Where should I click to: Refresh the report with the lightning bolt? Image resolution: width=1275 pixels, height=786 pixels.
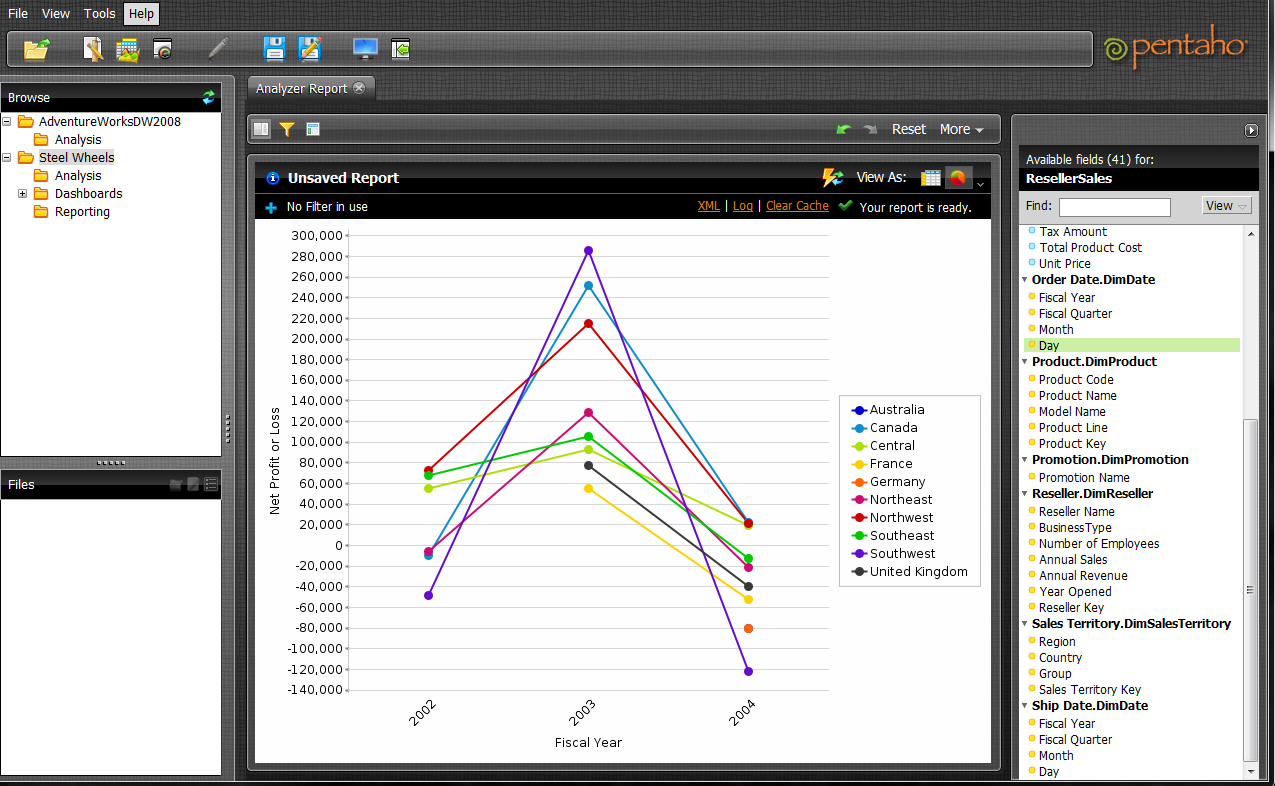point(832,177)
